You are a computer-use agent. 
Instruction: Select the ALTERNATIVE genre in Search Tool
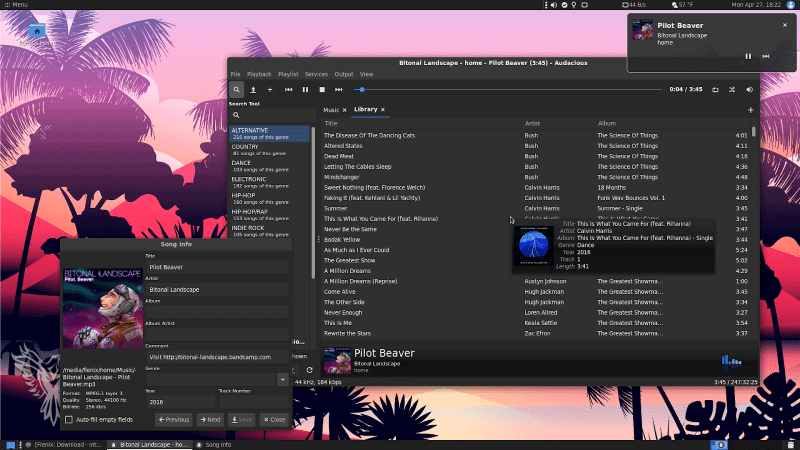point(269,133)
